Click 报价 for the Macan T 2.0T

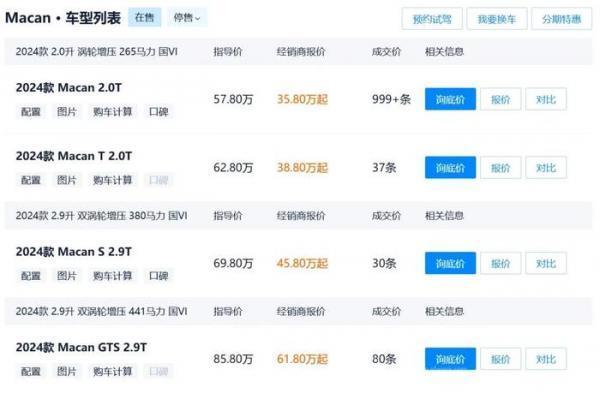(501, 168)
